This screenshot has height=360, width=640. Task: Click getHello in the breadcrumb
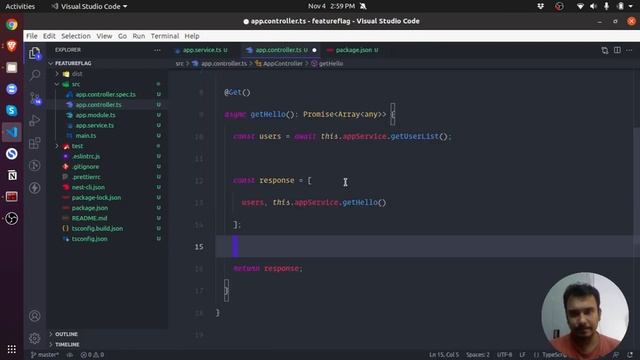tap(331, 64)
